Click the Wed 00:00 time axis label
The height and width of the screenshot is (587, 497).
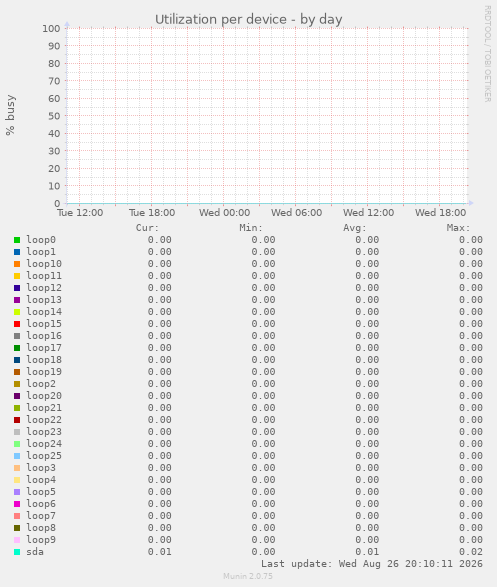tap(225, 213)
